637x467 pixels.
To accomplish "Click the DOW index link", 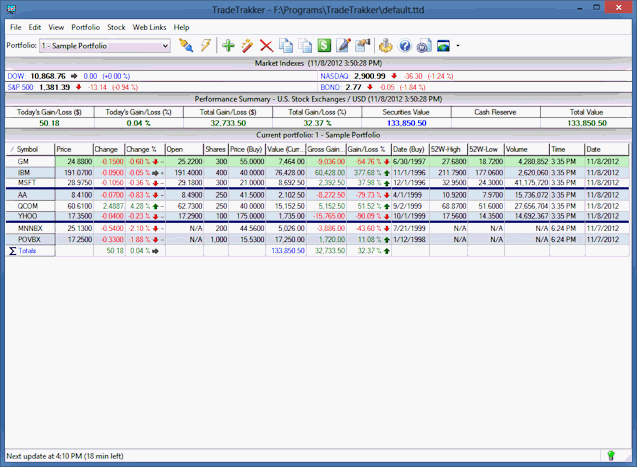I will pos(16,76).
